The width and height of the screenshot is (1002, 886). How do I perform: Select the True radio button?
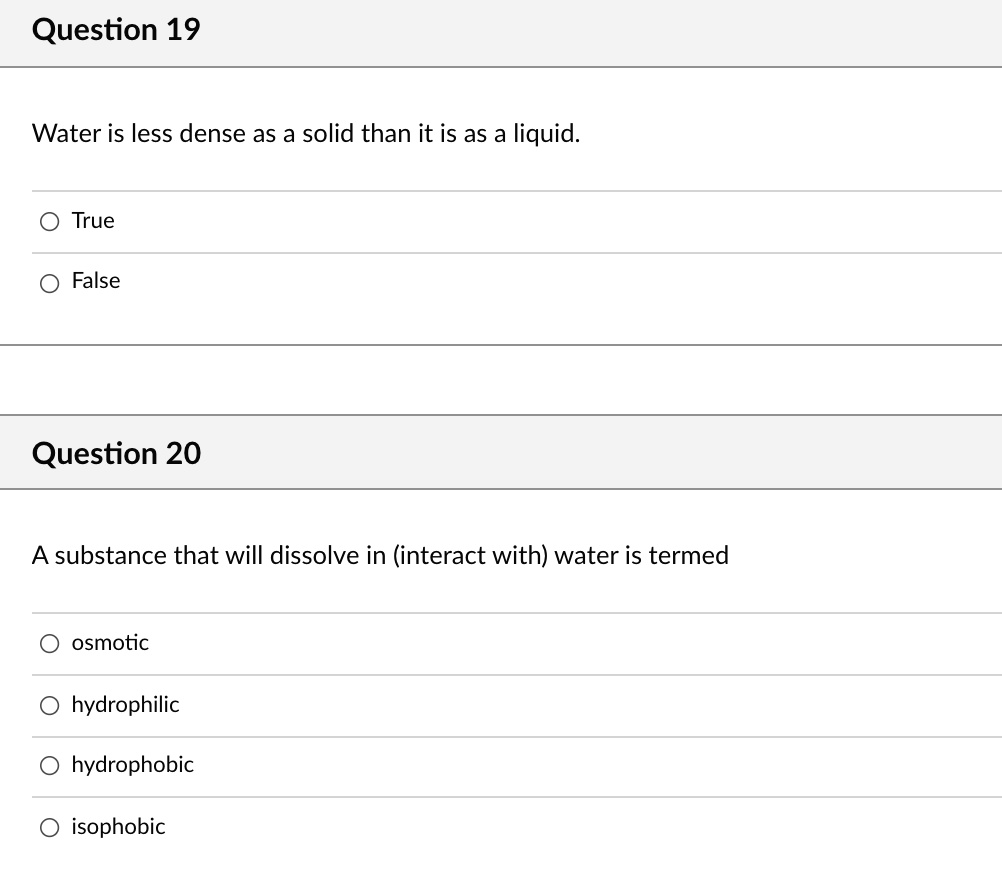[x=49, y=221]
